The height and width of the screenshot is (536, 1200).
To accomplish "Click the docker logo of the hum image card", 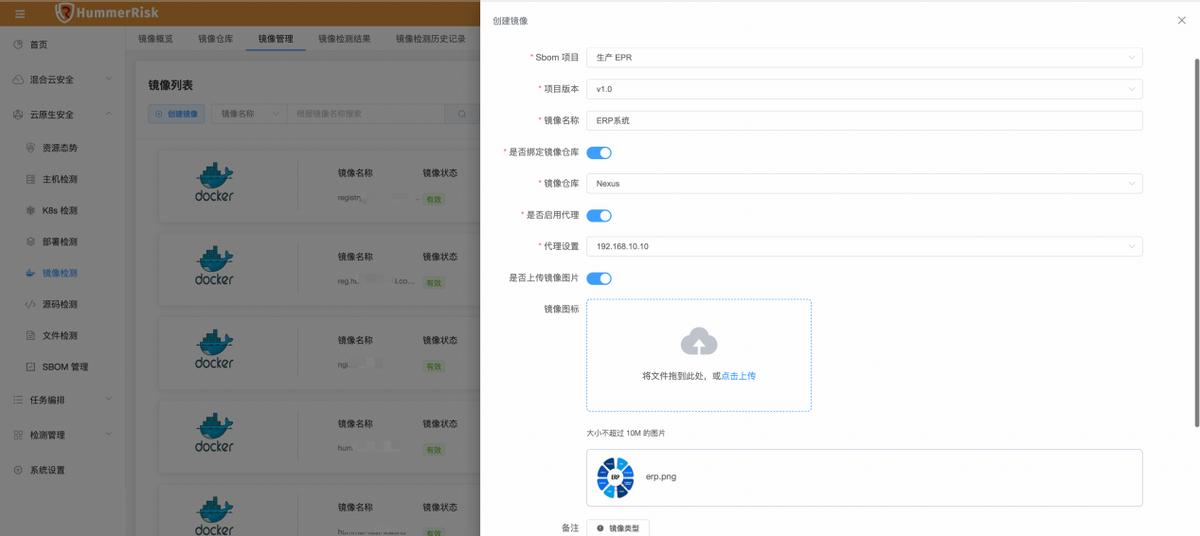I will tap(214, 434).
